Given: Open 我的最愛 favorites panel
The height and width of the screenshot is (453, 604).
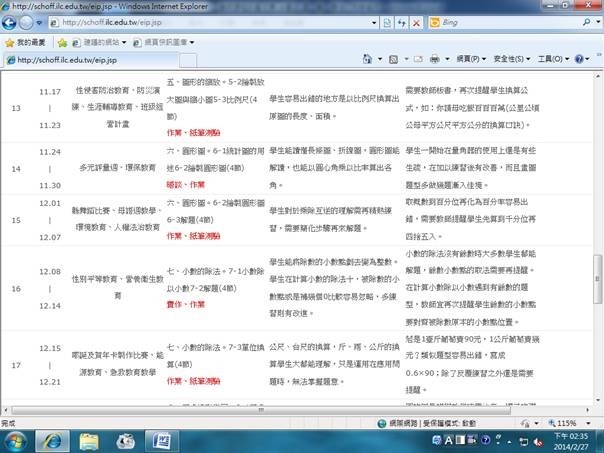Looking at the screenshot, I should coord(26,42).
